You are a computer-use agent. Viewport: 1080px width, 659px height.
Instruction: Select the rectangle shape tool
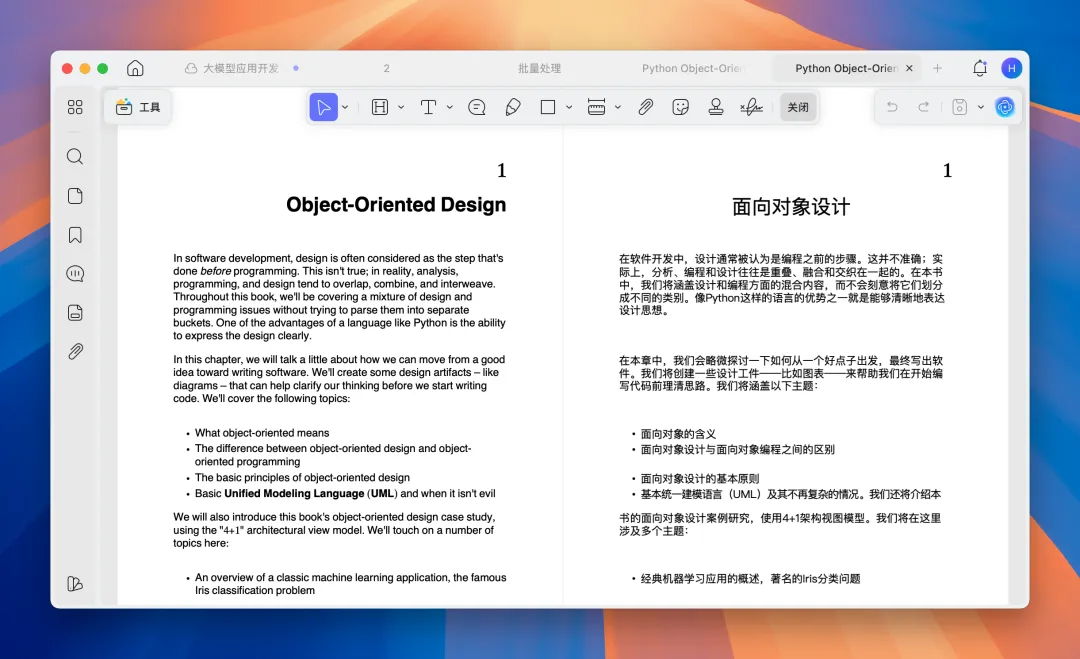point(548,107)
